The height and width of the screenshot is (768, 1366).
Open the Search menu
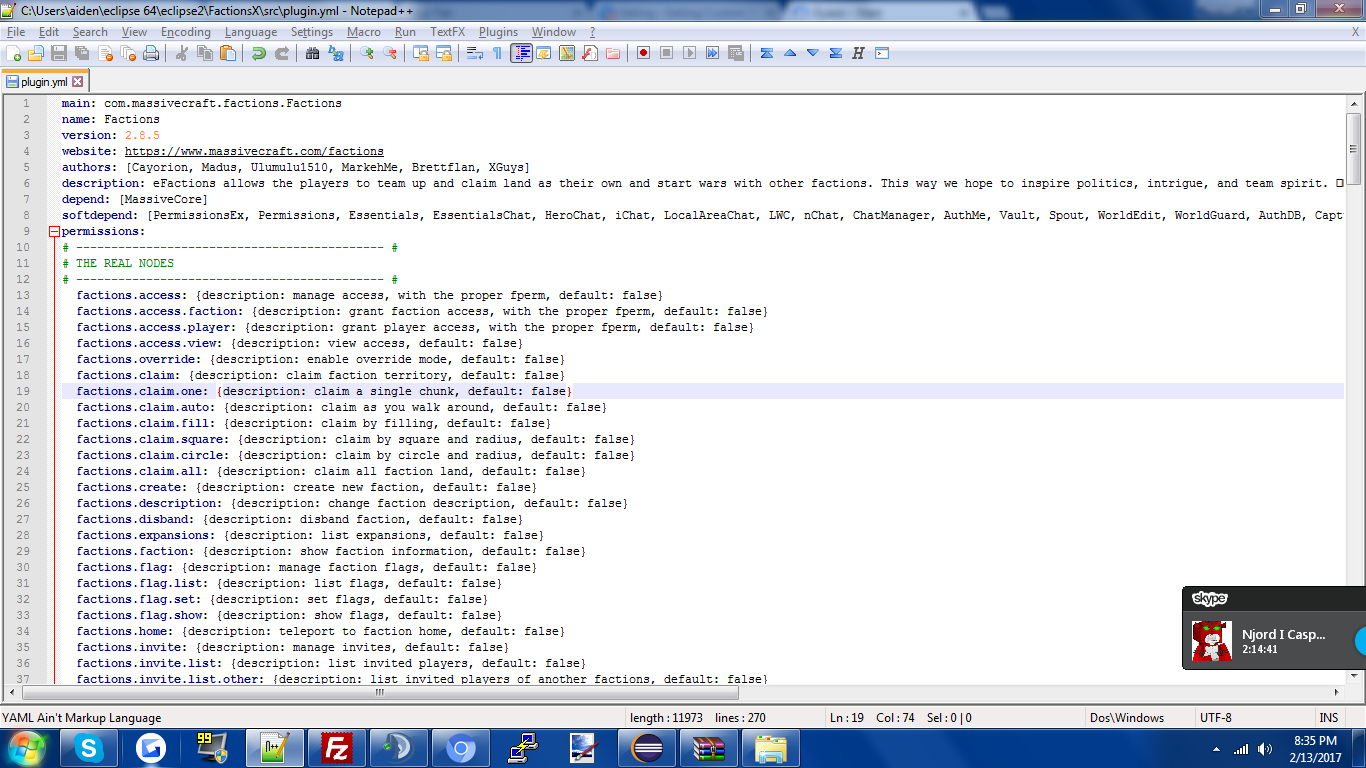tap(90, 32)
